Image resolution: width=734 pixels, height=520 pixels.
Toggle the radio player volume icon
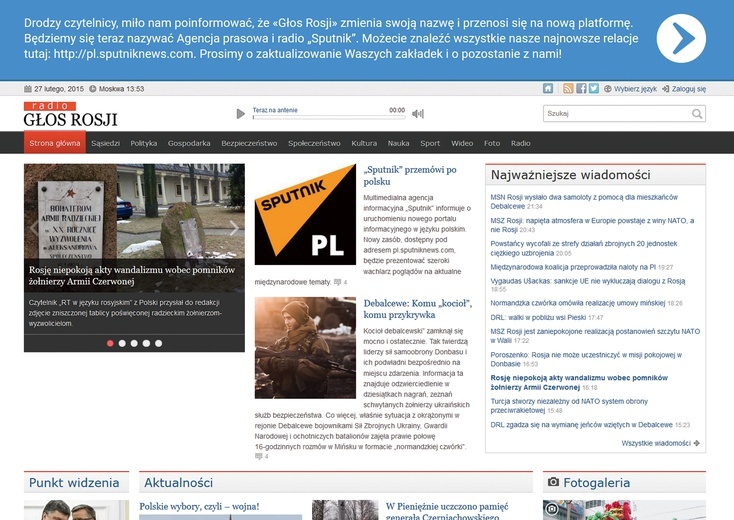tap(418, 114)
